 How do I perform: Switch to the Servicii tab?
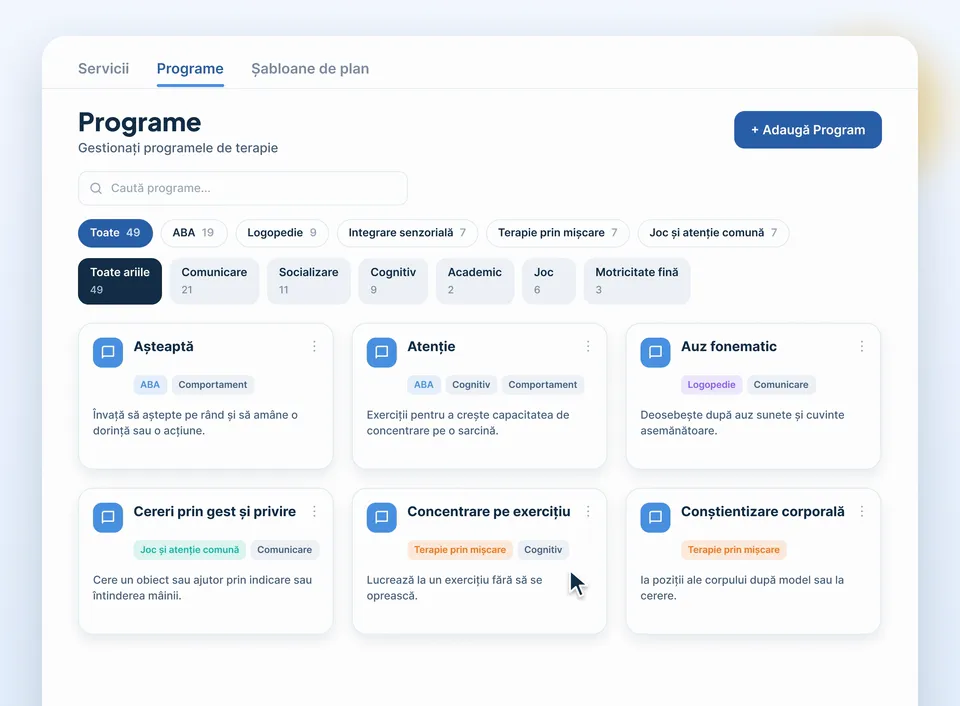click(103, 69)
